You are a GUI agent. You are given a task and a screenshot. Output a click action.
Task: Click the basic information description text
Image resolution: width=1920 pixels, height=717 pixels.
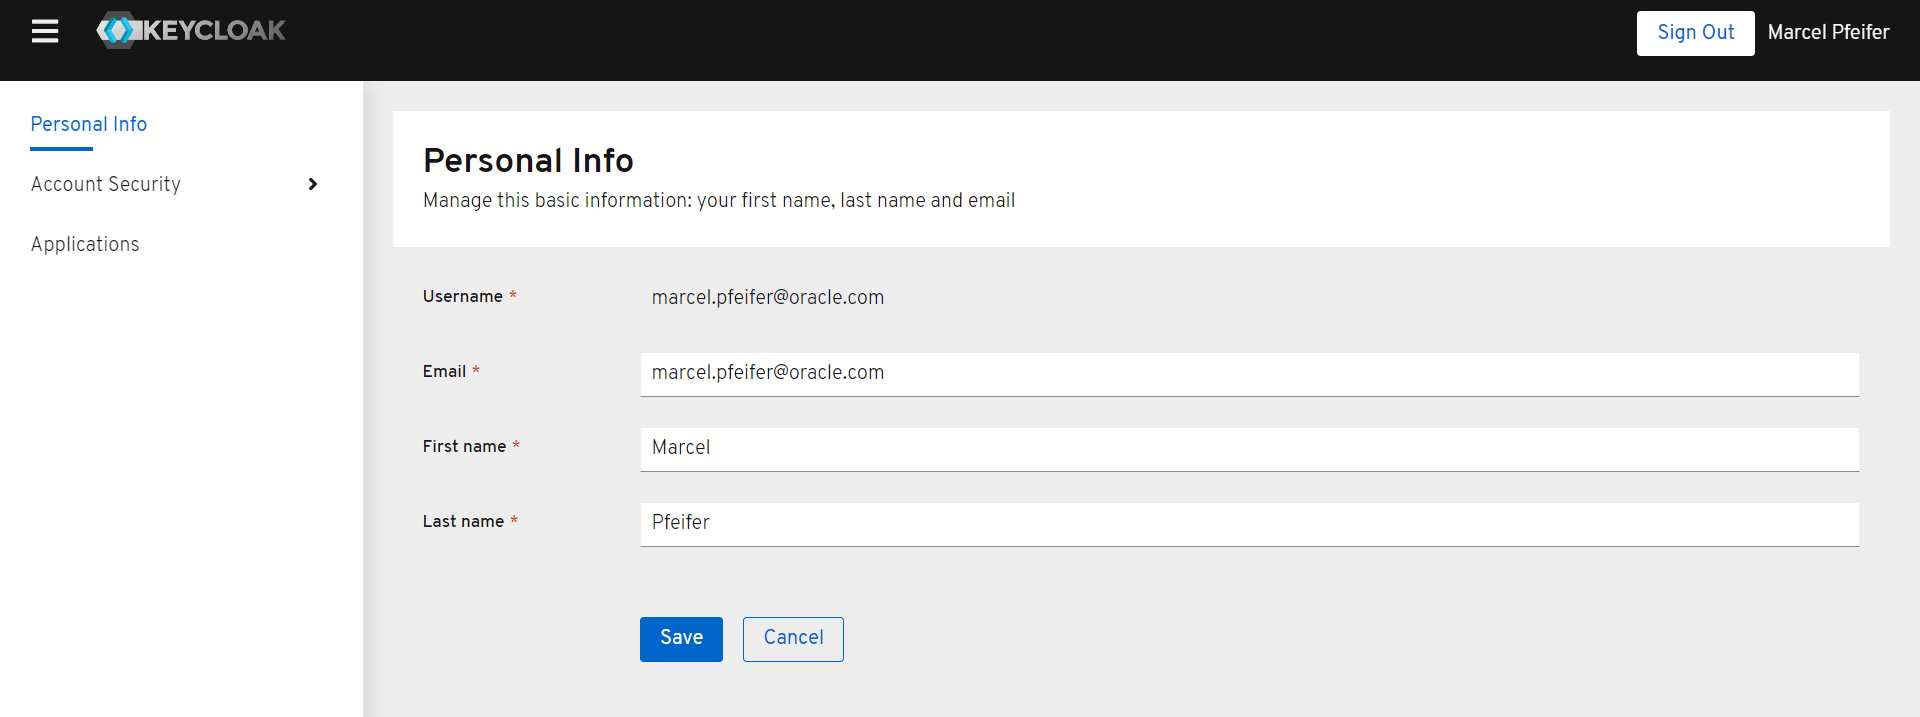pos(718,200)
